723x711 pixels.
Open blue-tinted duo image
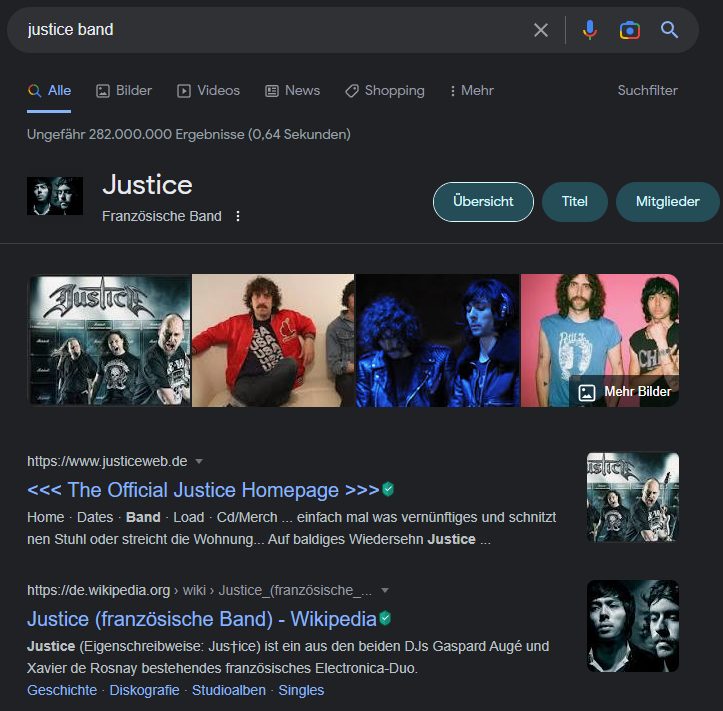point(438,340)
